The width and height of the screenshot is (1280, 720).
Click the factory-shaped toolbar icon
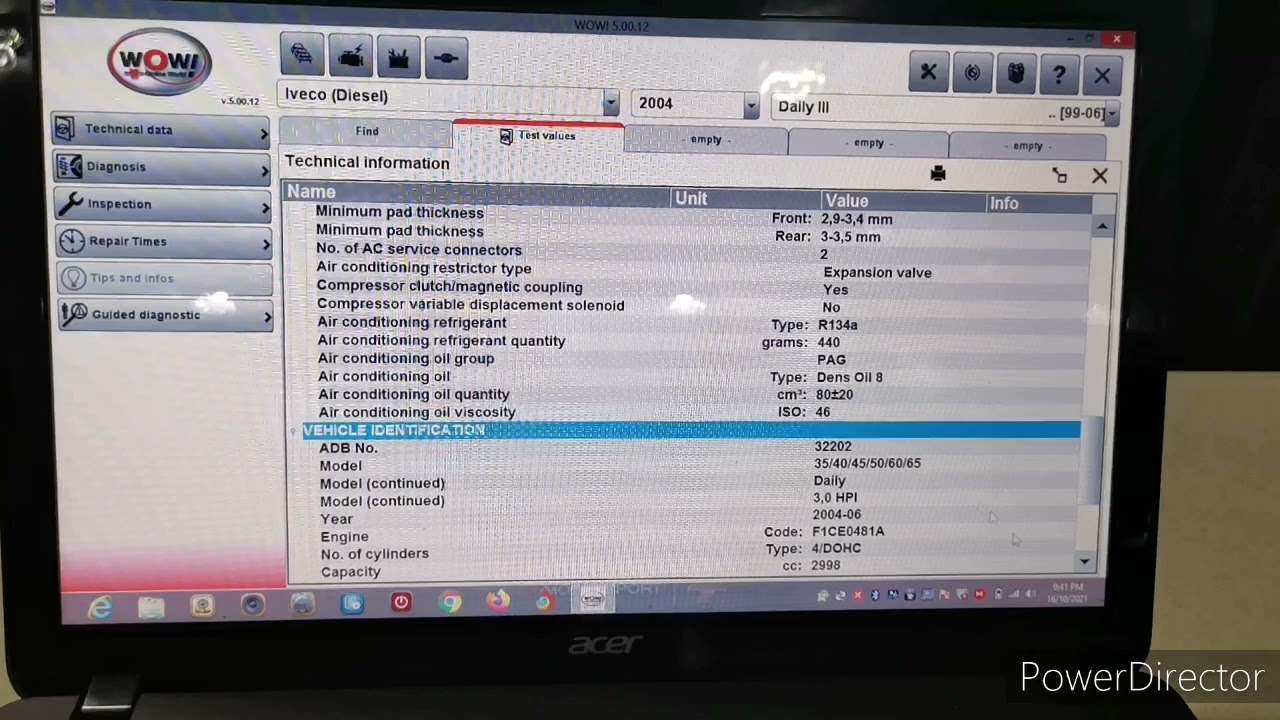pyautogui.click(x=398, y=58)
